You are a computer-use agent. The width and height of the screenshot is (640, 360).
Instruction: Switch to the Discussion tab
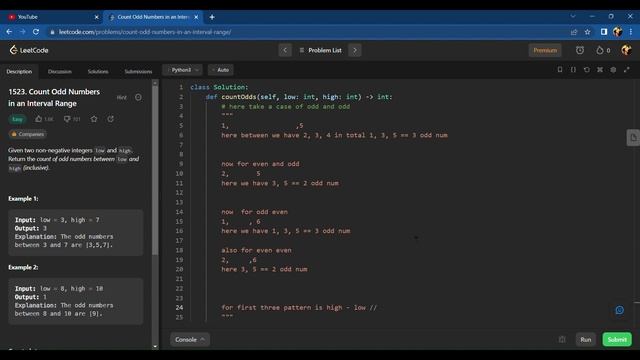(60, 71)
